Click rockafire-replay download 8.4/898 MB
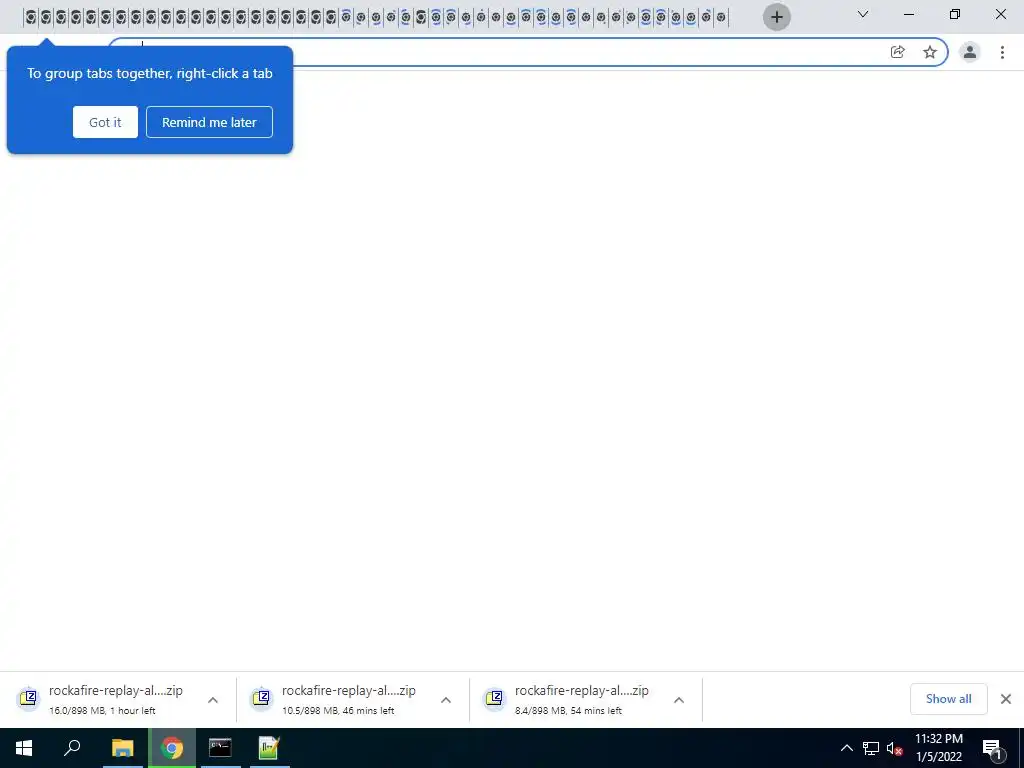1024x768 pixels. click(586, 699)
